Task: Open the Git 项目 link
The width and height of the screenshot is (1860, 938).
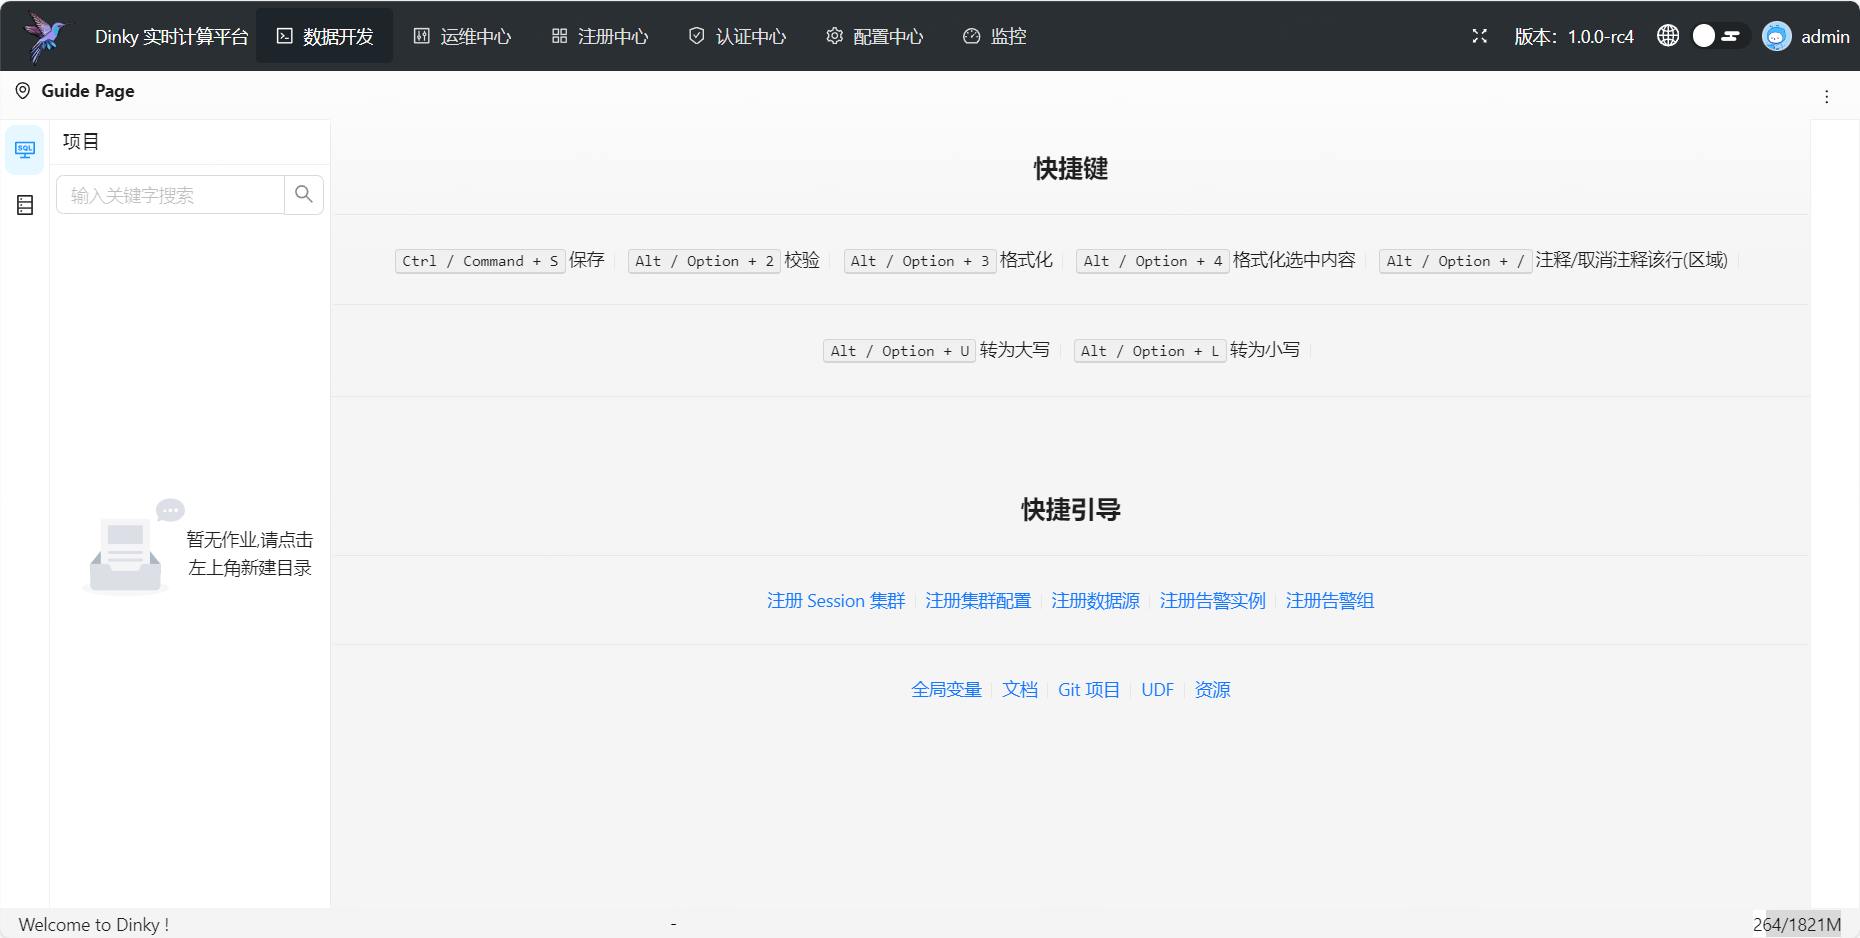Action: [1089, 690]
